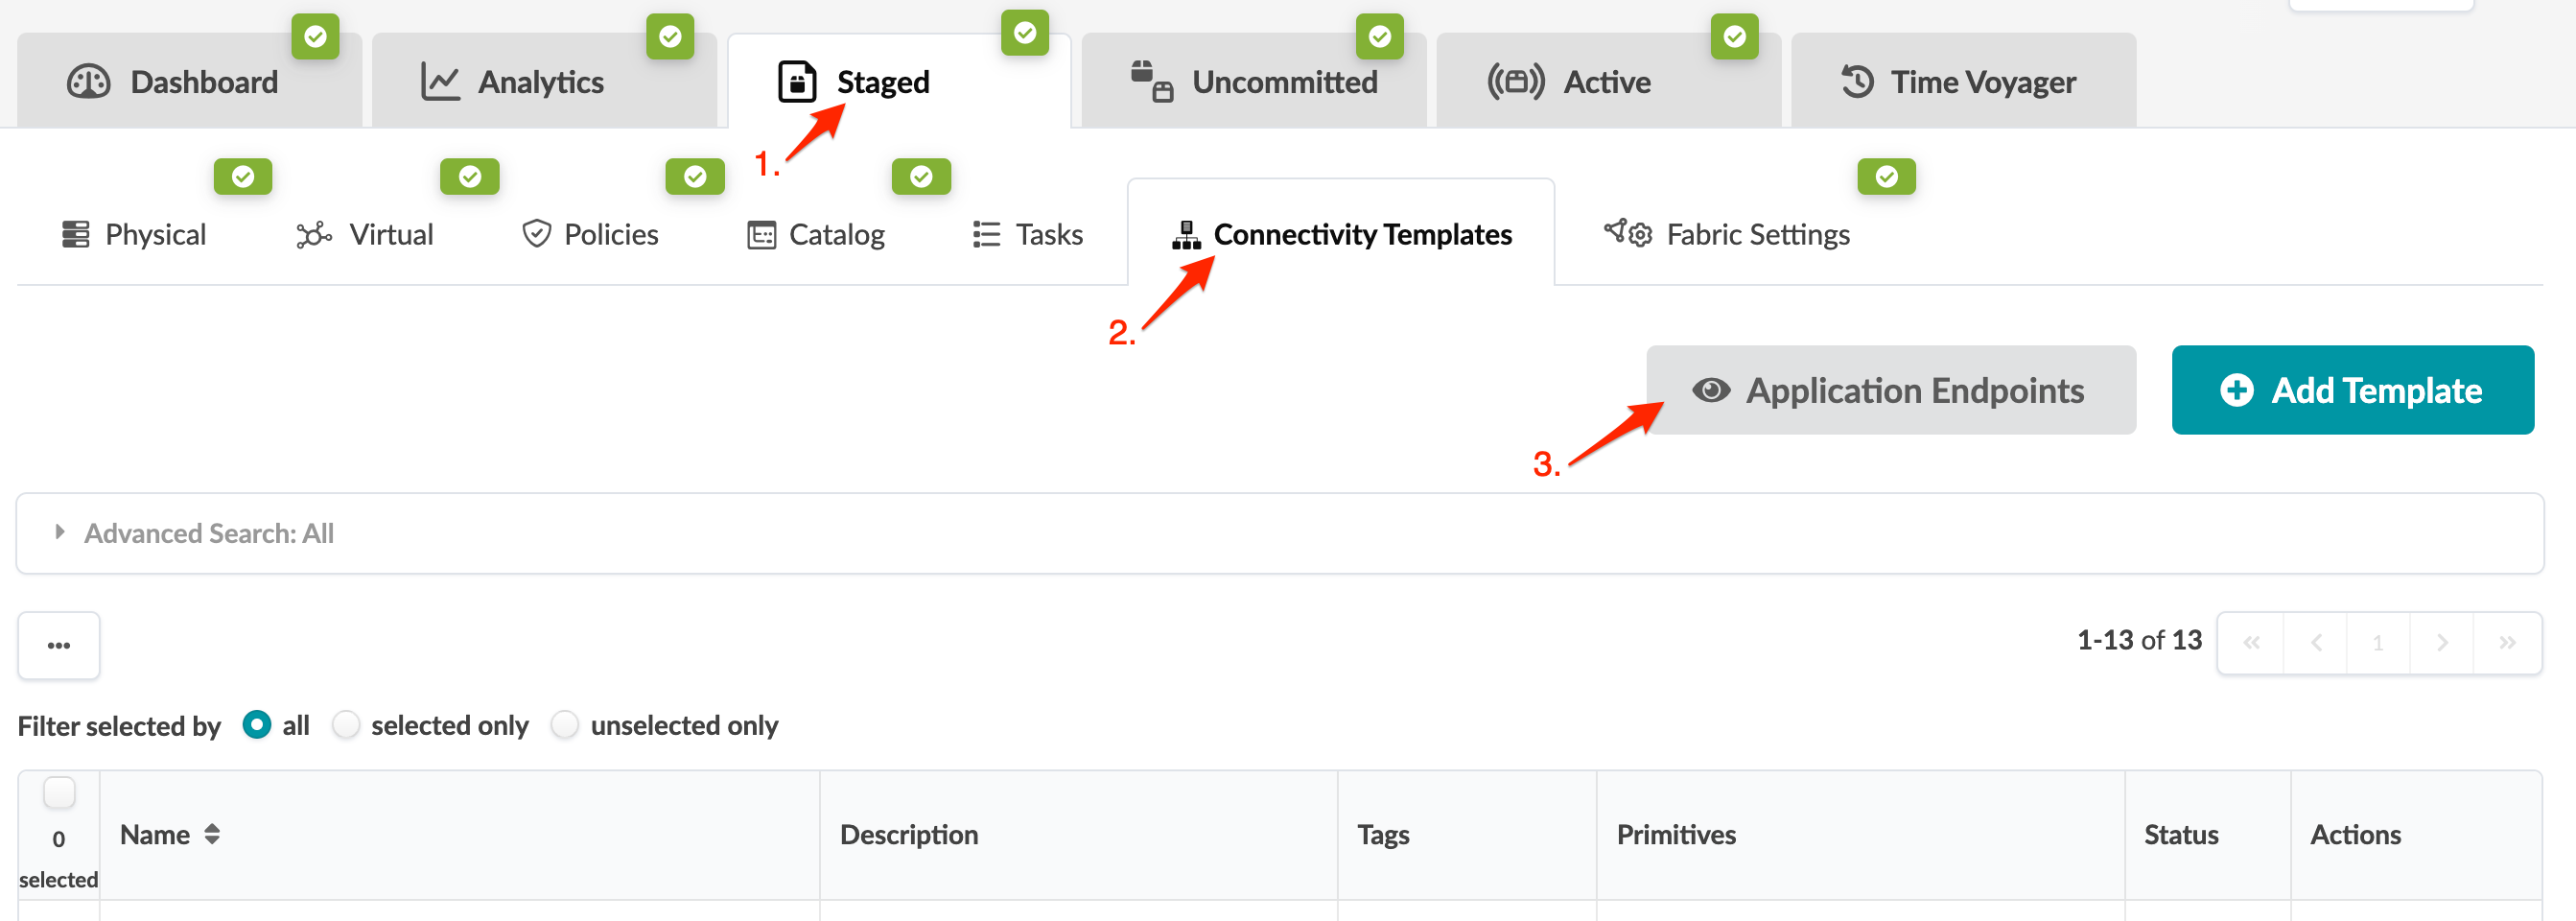Click the Dashboard gauge icon
This screenshot has height=921, width=2576.
click(x=88, y=82)
